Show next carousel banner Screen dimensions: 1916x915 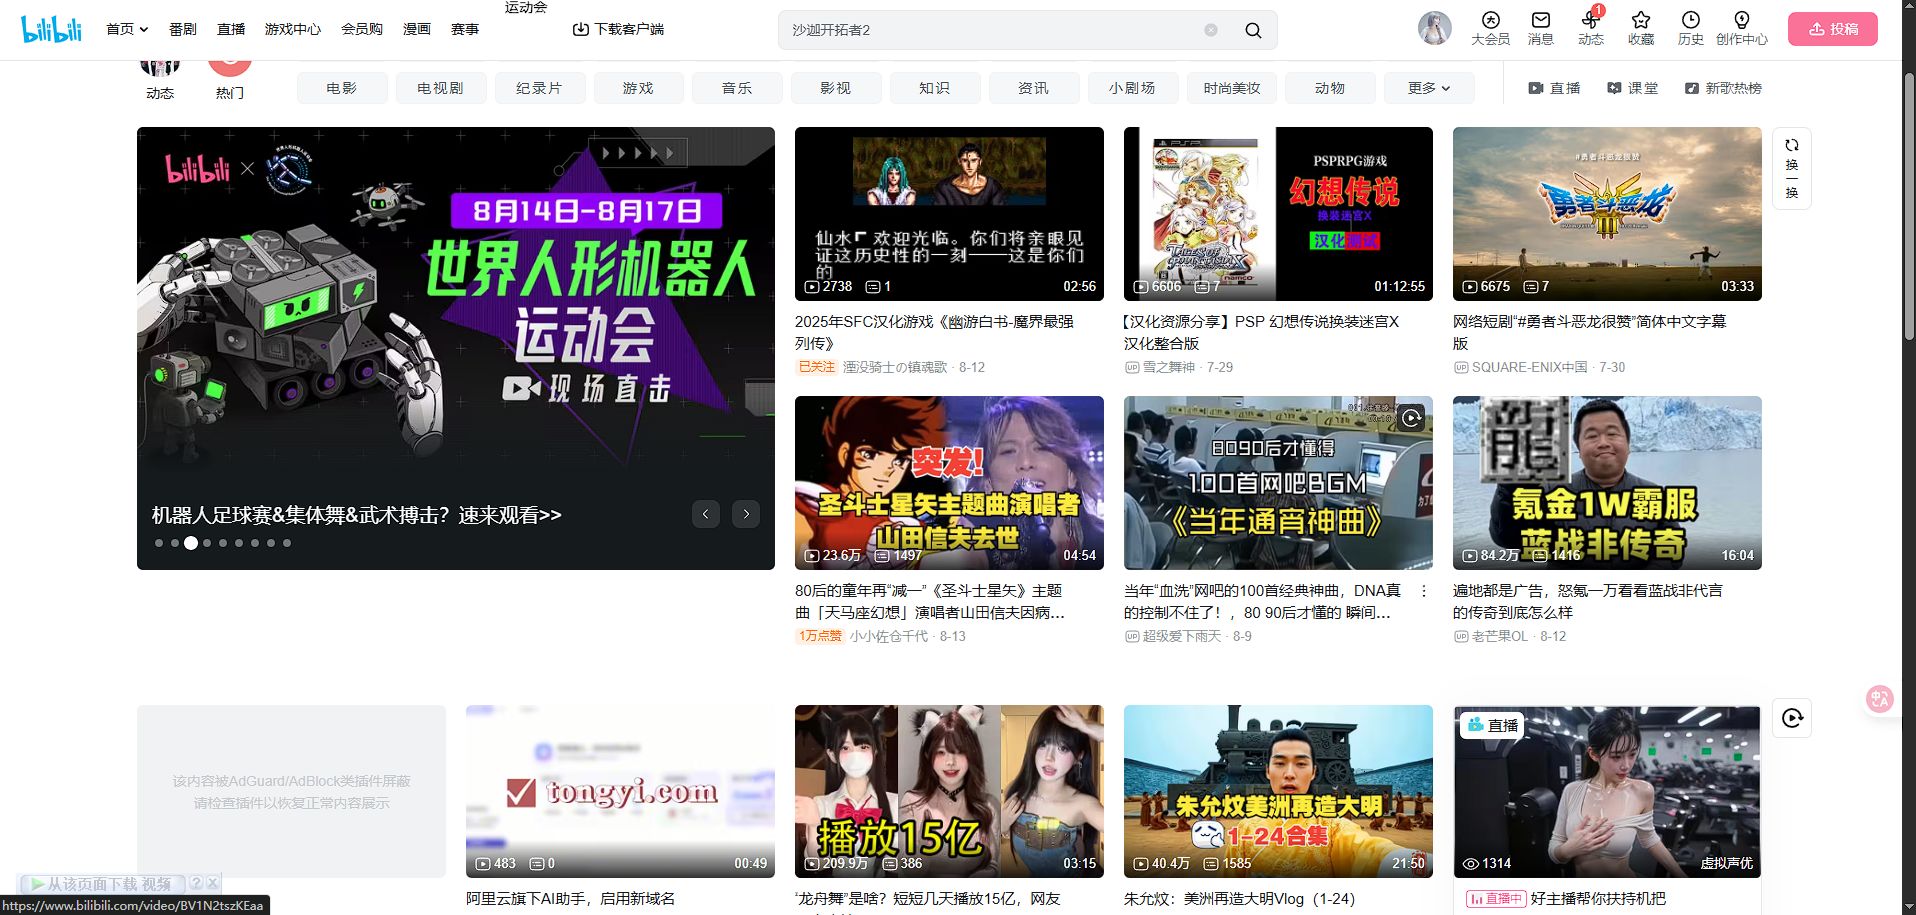click(746, 514)
